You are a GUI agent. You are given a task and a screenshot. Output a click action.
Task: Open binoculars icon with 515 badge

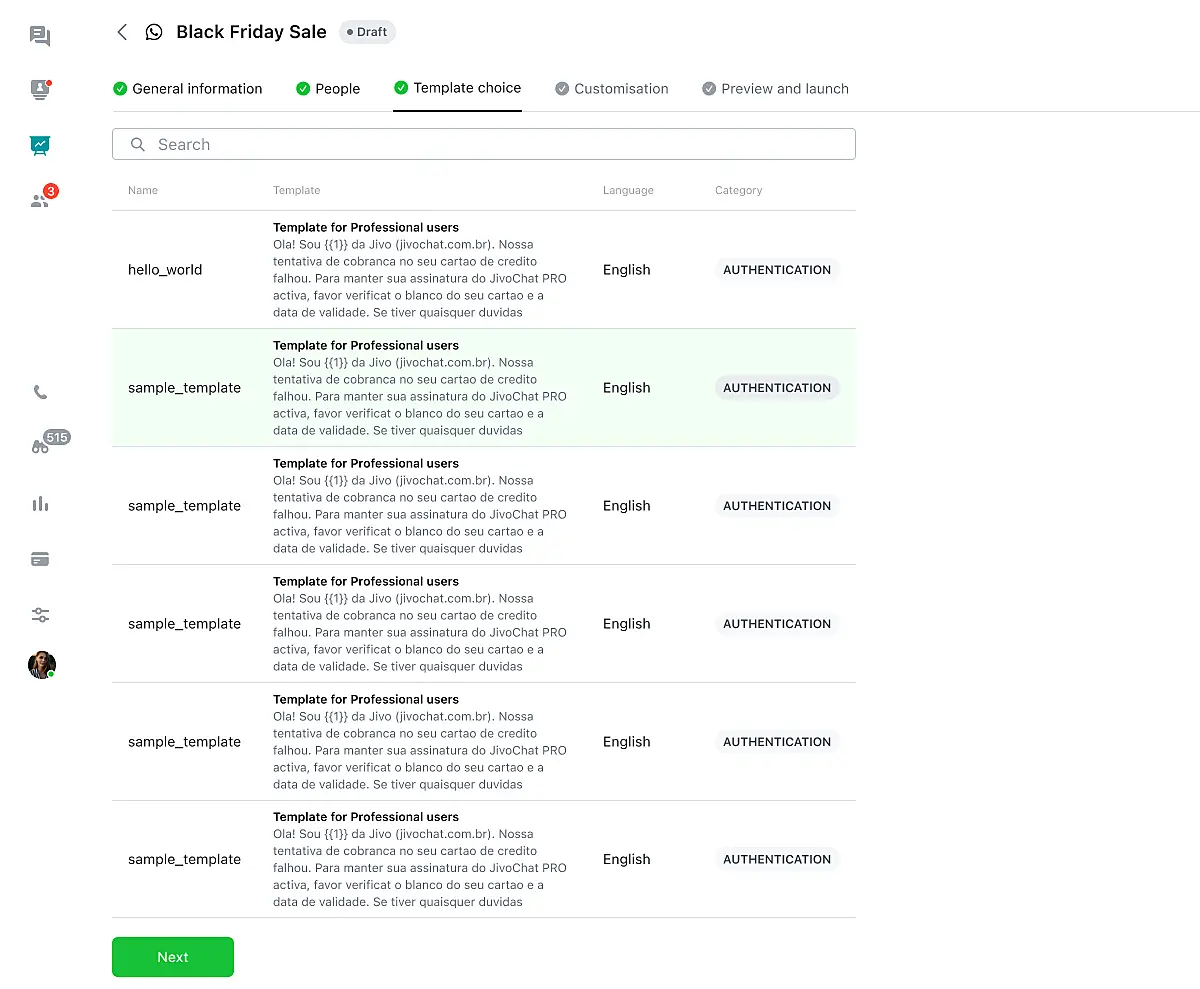tap(40, 447)
